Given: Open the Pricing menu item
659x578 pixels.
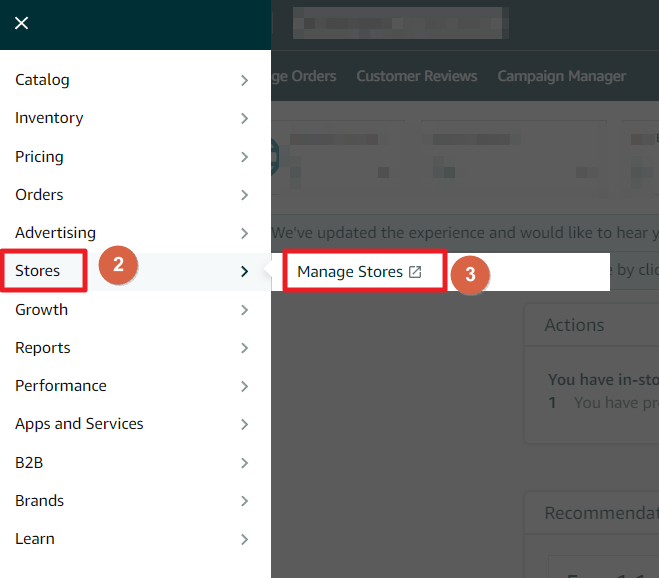Looking at the screenshot, I should tap(40, 156).
